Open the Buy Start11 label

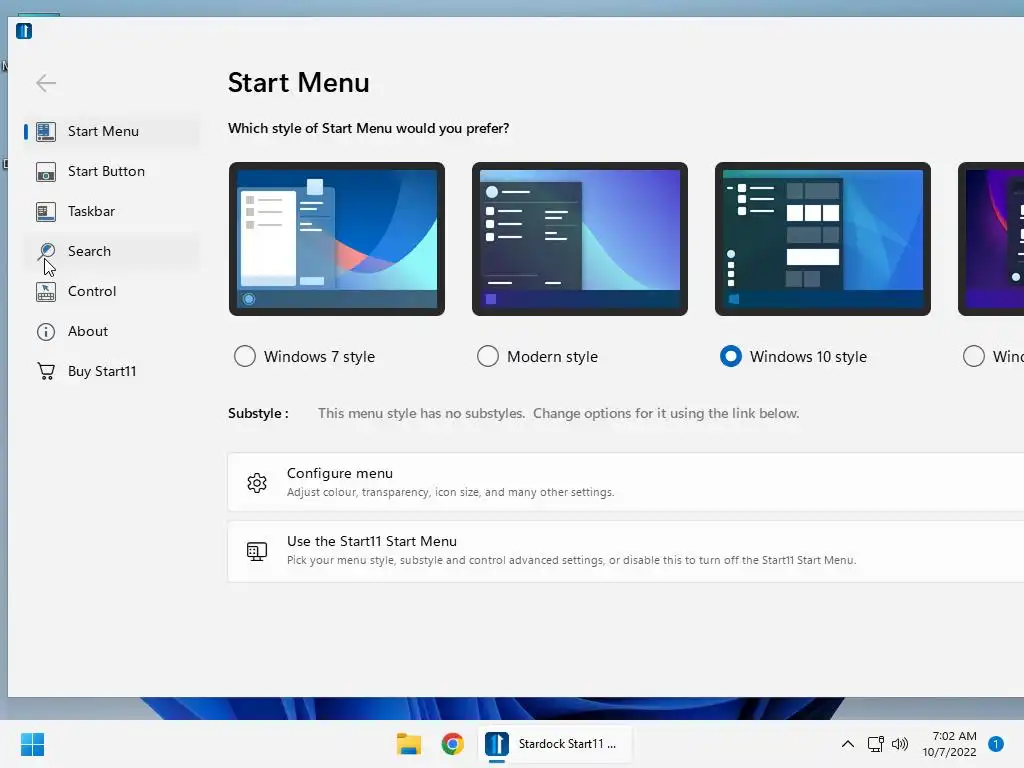103,372
